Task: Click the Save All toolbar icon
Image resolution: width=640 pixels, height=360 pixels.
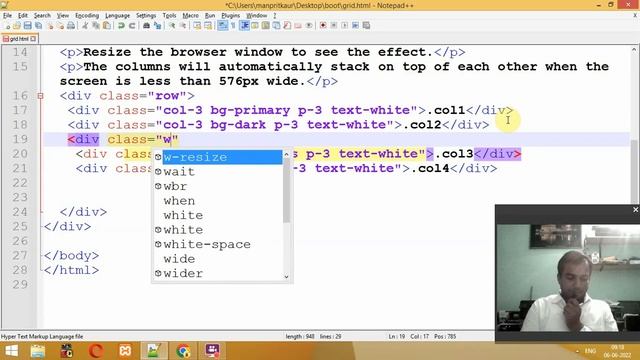Action: (x=38, y=25)
